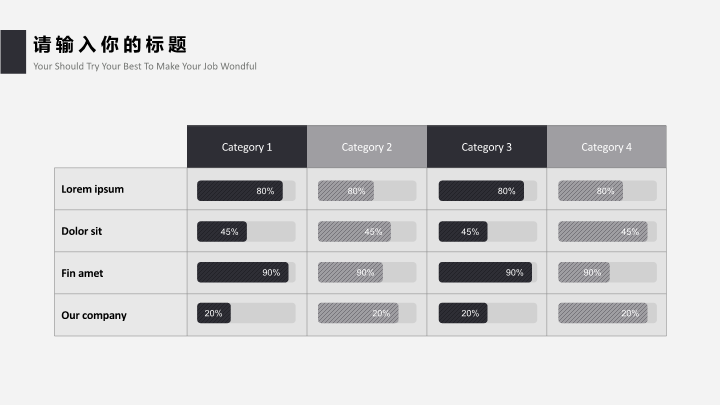Image resolution: width=720 pixels, height=405 pixels.
Task: Select the Category 2 column header
Action: tap(367, 147)
